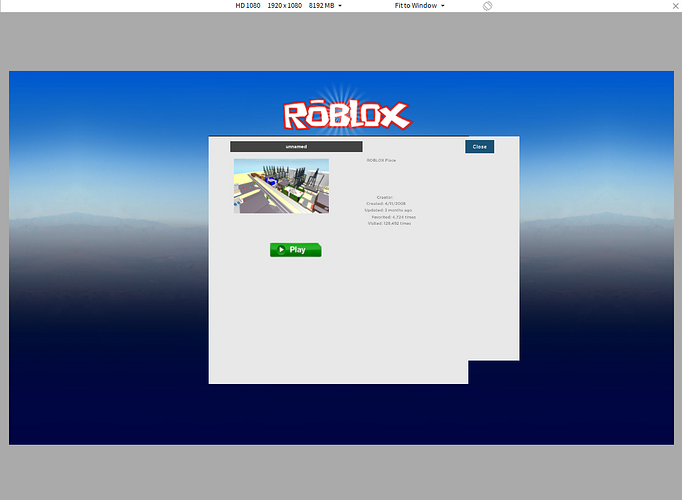Click the rotate screen icon
Image resolution: width=682 pixels, height=500 pixels.
coord(488,6)
